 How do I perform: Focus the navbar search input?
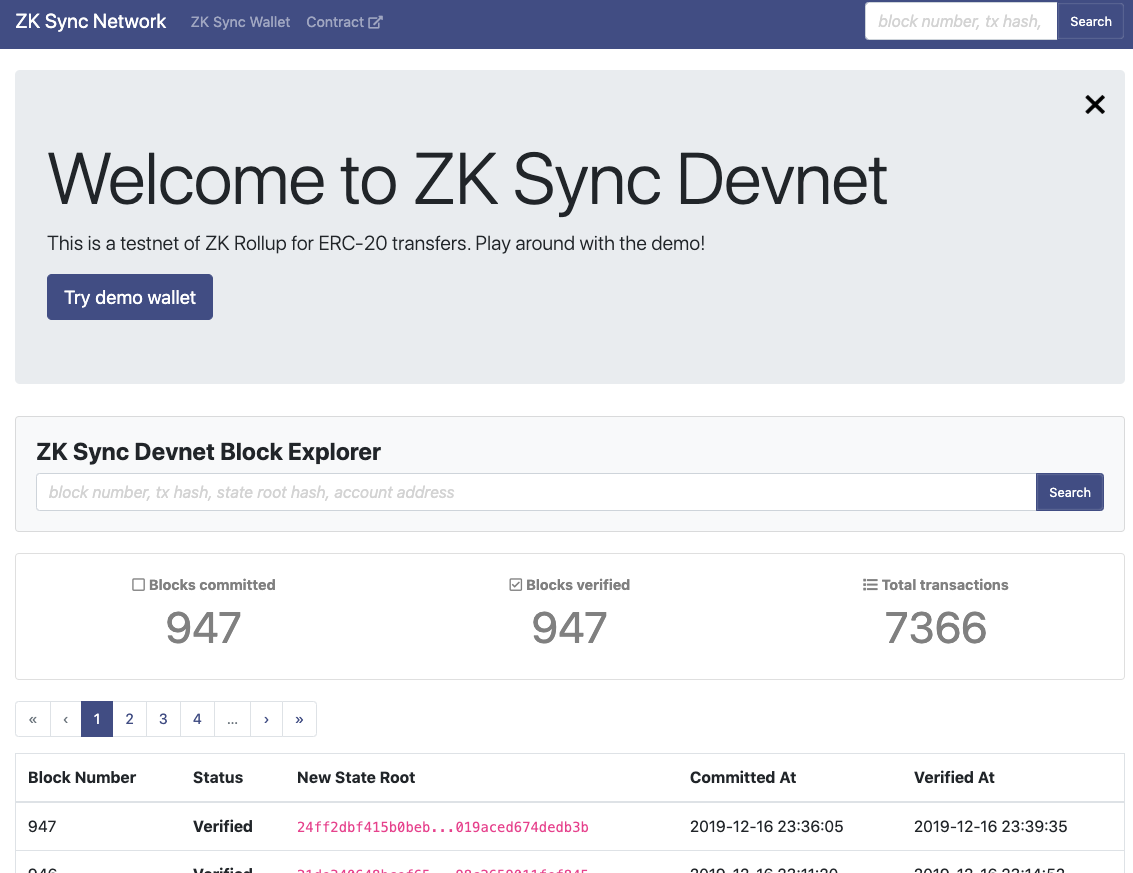coord(960,22)
